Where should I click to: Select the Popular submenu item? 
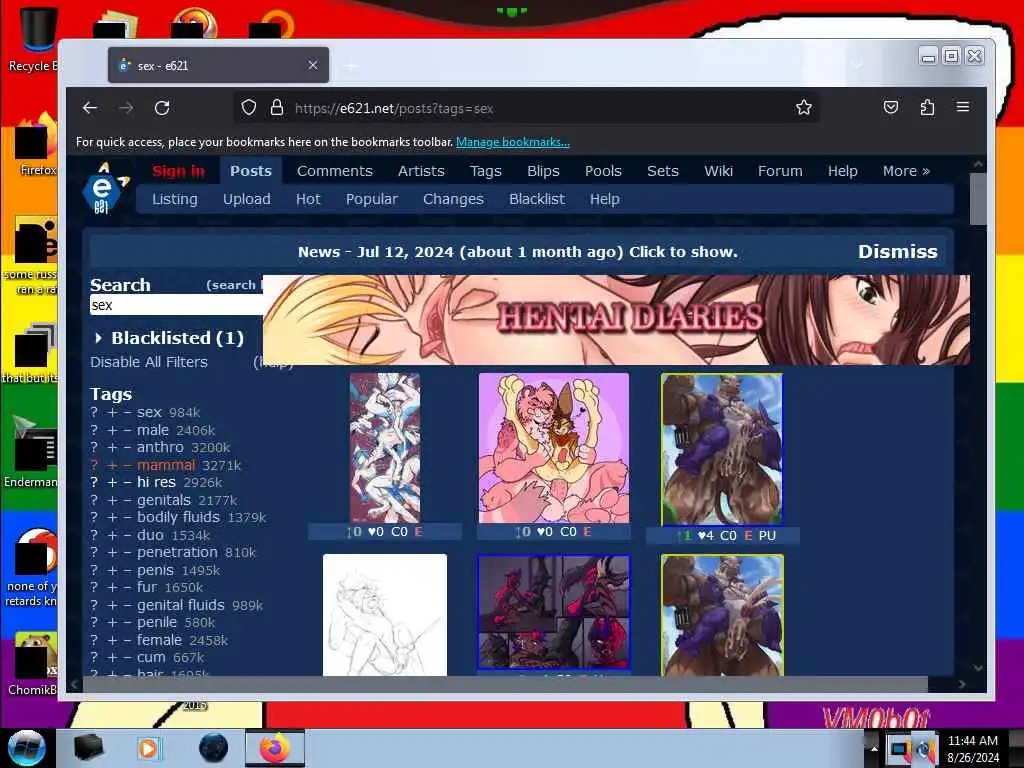click(x=372, y=199)
